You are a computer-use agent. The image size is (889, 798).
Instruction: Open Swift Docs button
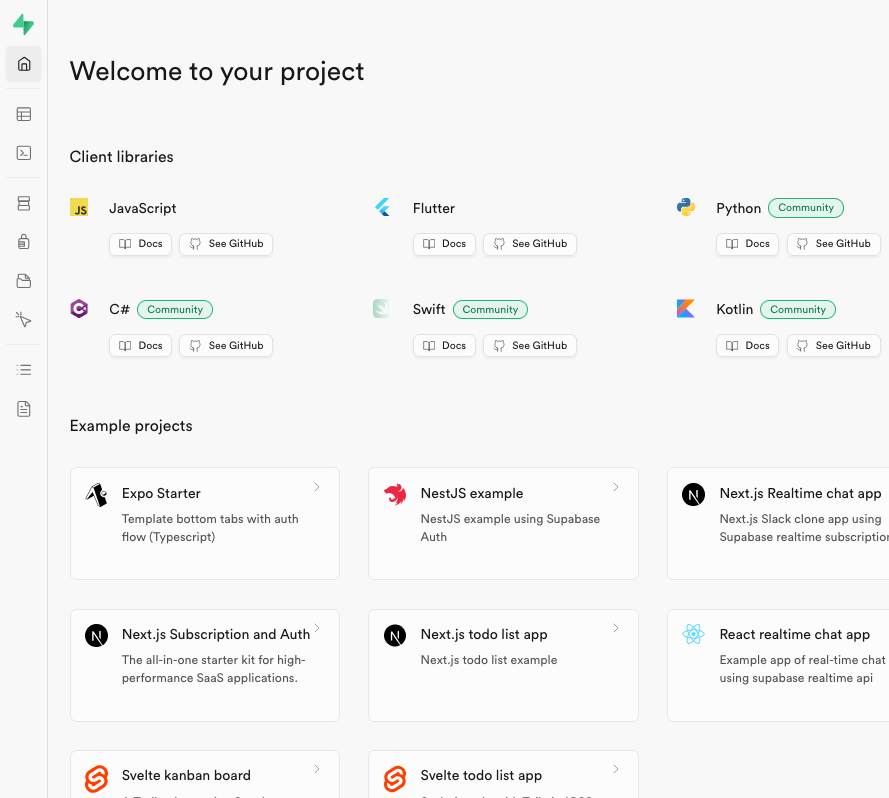click(444, 346)
